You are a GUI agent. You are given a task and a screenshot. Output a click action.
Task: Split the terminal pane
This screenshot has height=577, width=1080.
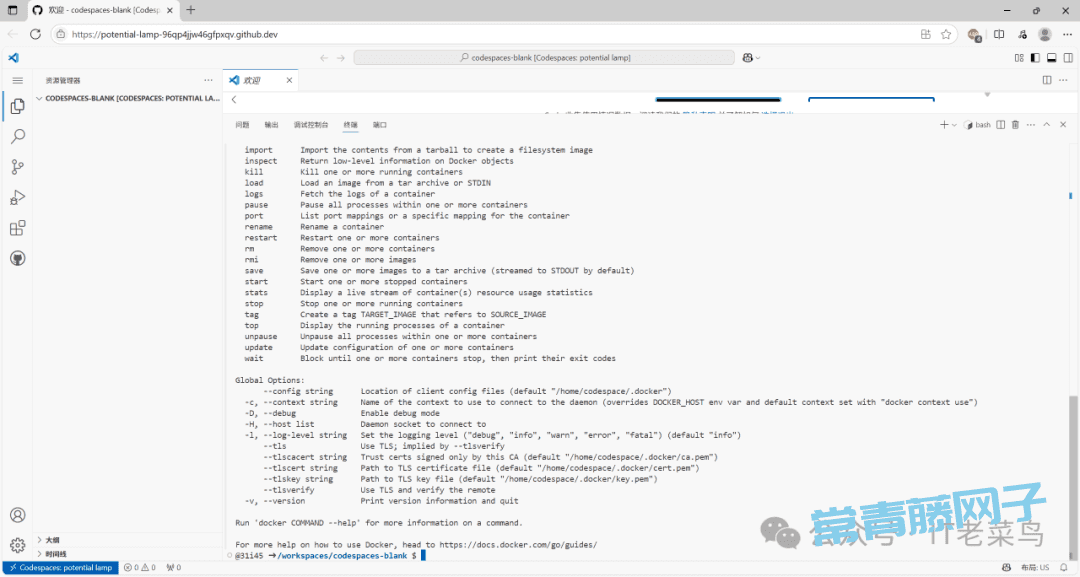(x=1001, y=125)
